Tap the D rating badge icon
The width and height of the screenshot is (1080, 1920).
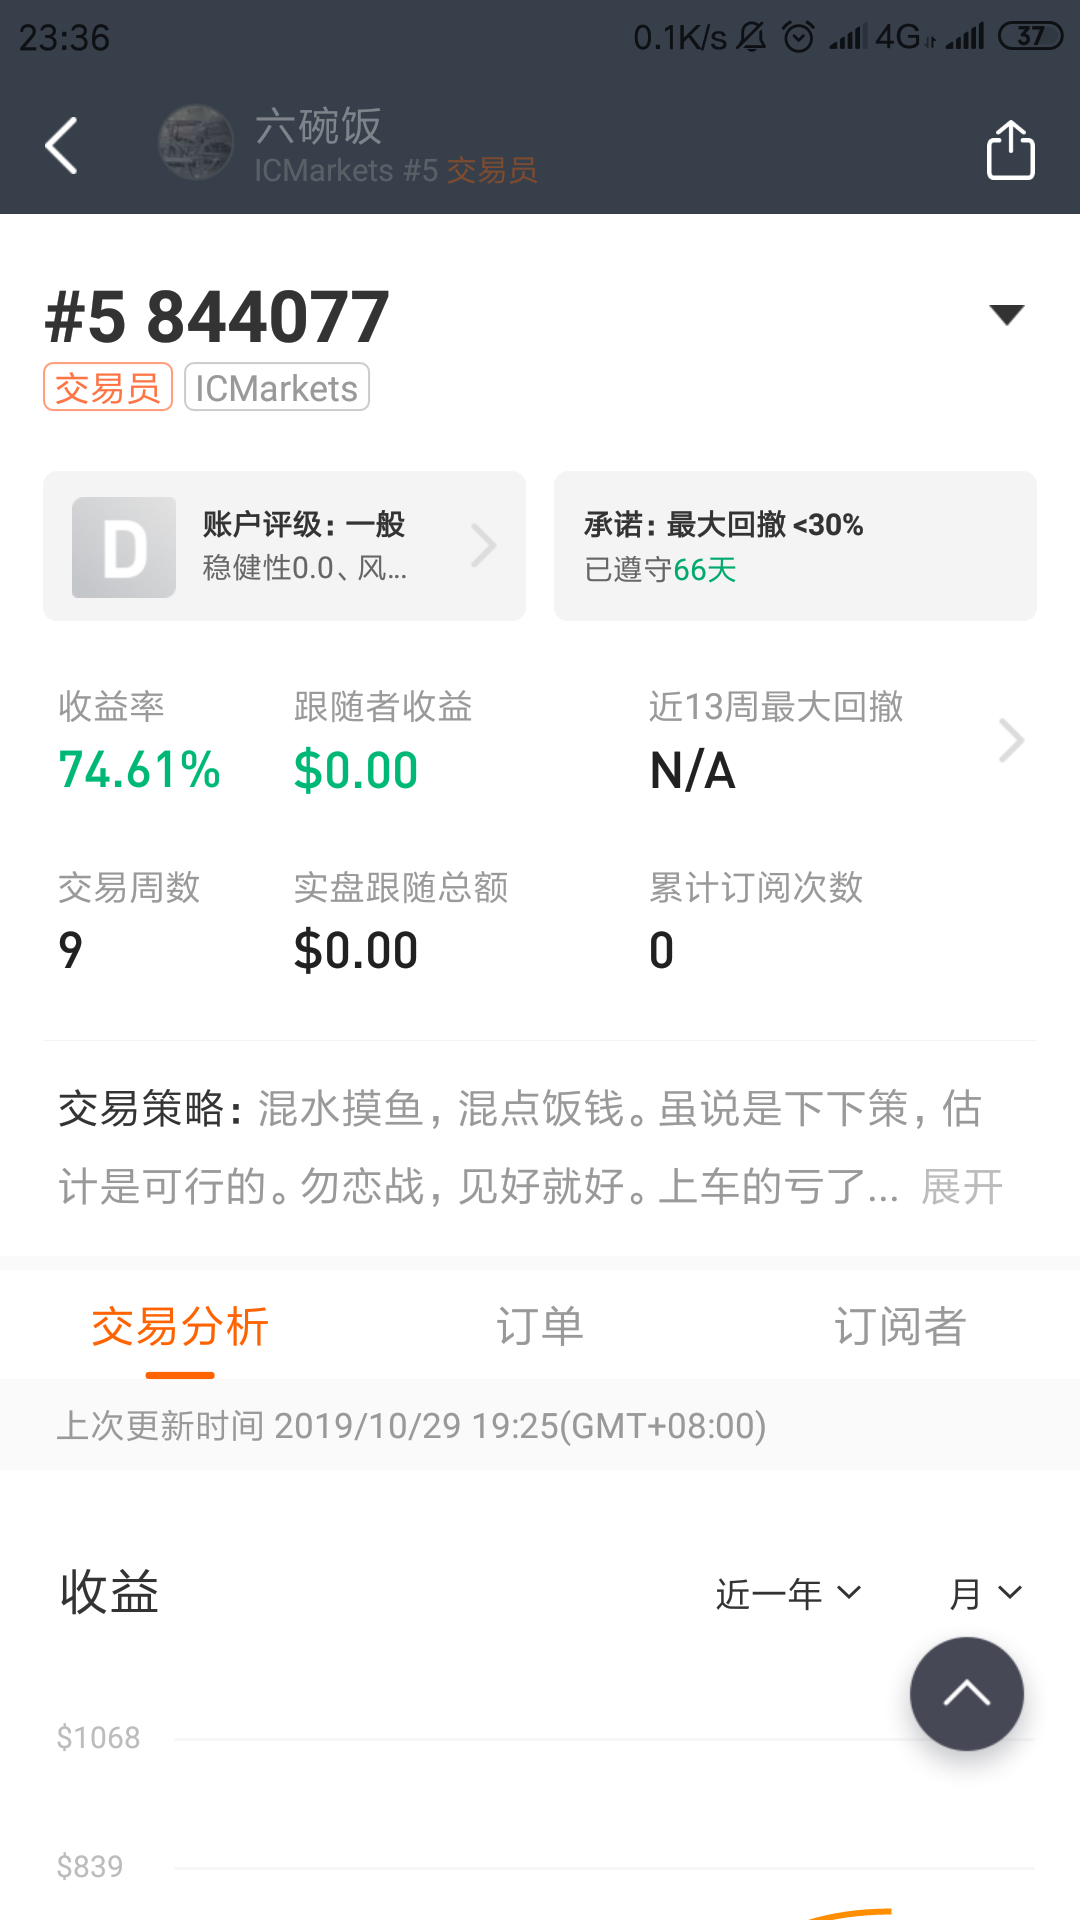click(x=124, y=548)
